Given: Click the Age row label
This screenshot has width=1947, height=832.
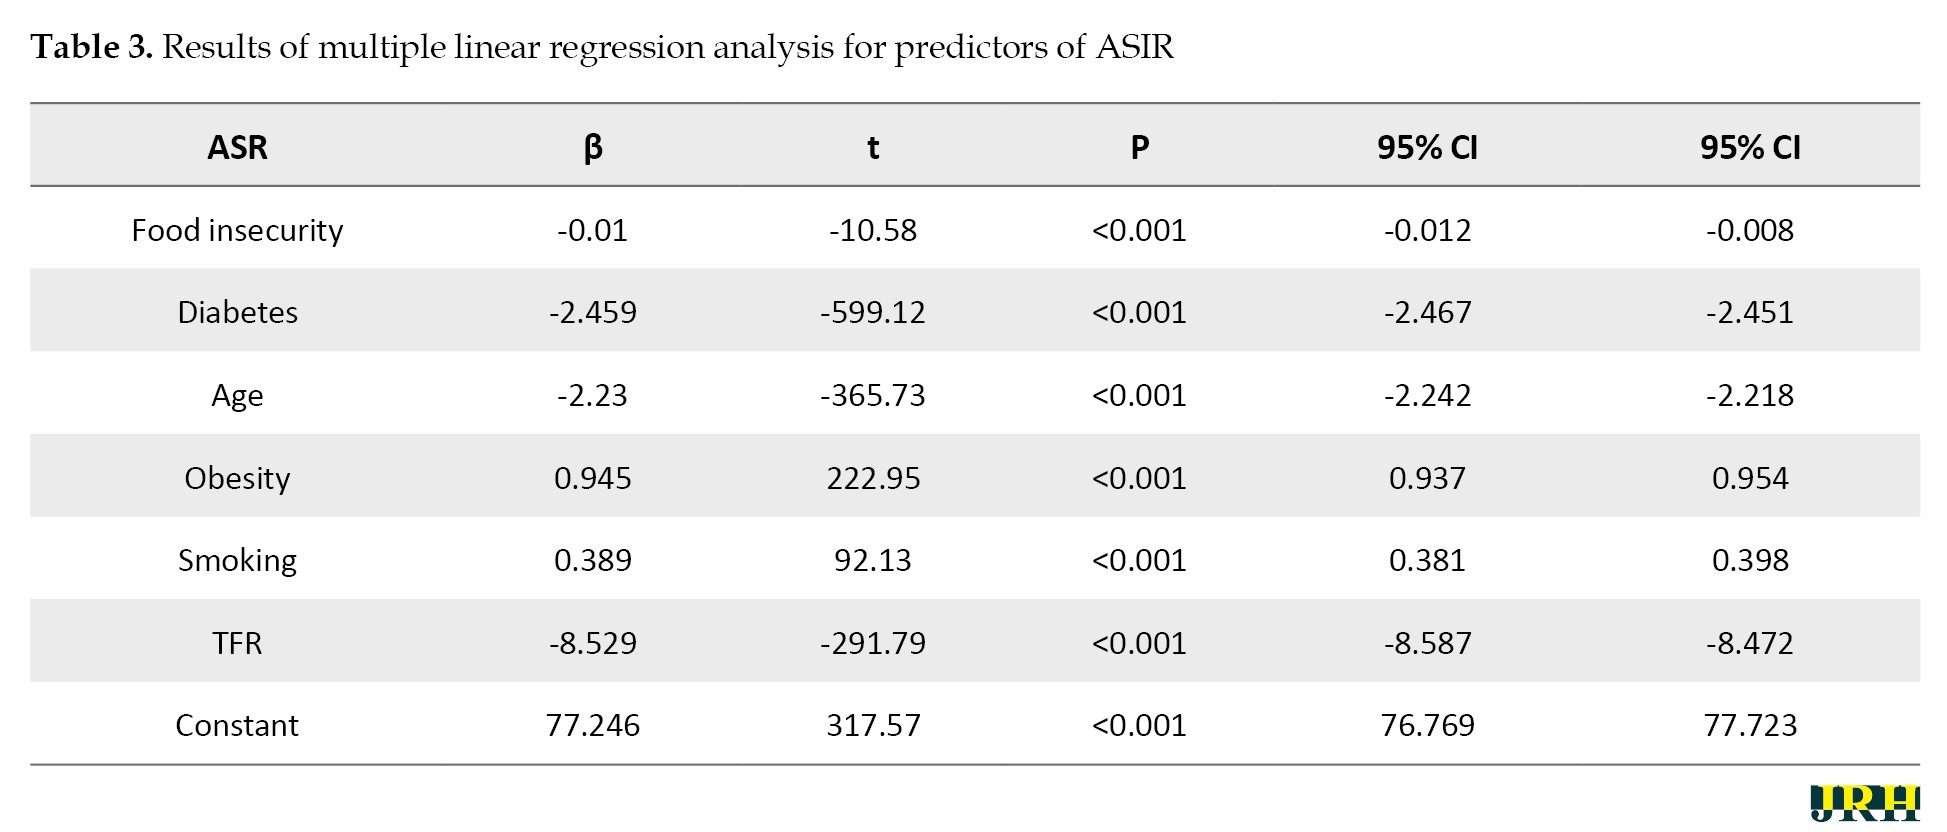Looking at the screenshot, I should click(237, 396).
